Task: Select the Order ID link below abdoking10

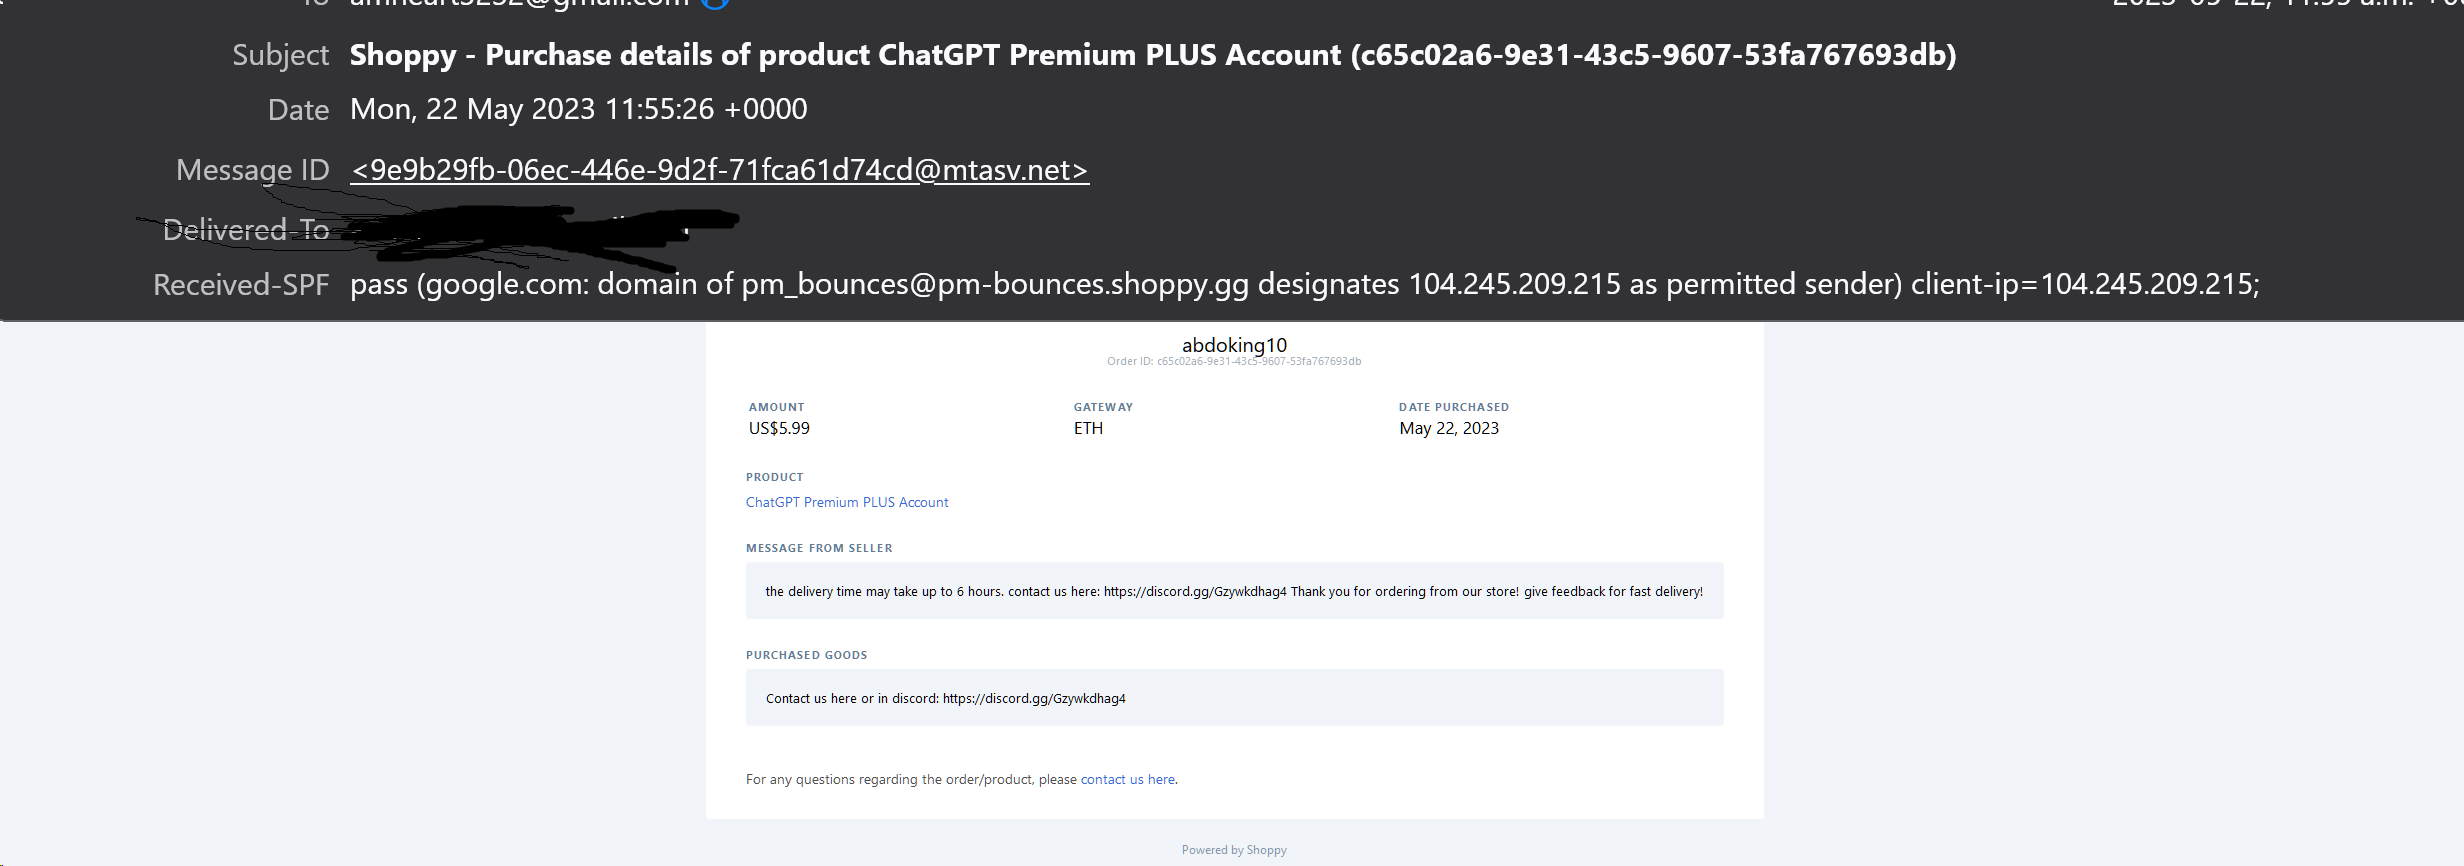Action: (1259, 361)
